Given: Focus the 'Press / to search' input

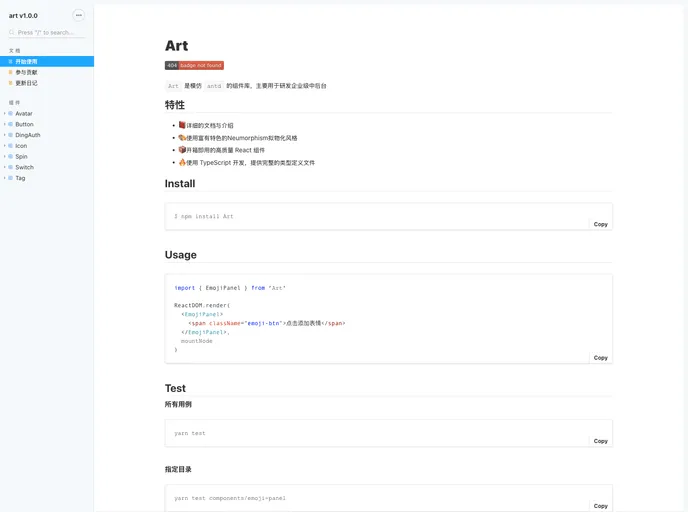Looking at the screenshot, I should coord(47,32).
